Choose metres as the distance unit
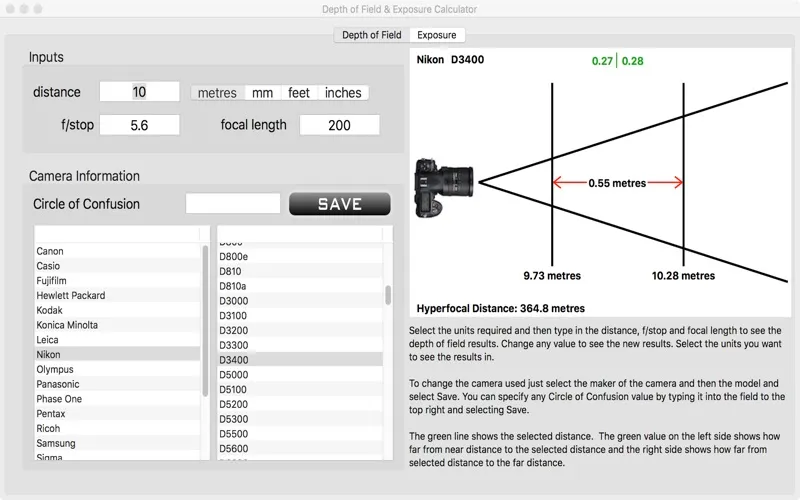The width and height of the screenshot is (800, 500). click(217, 93)
